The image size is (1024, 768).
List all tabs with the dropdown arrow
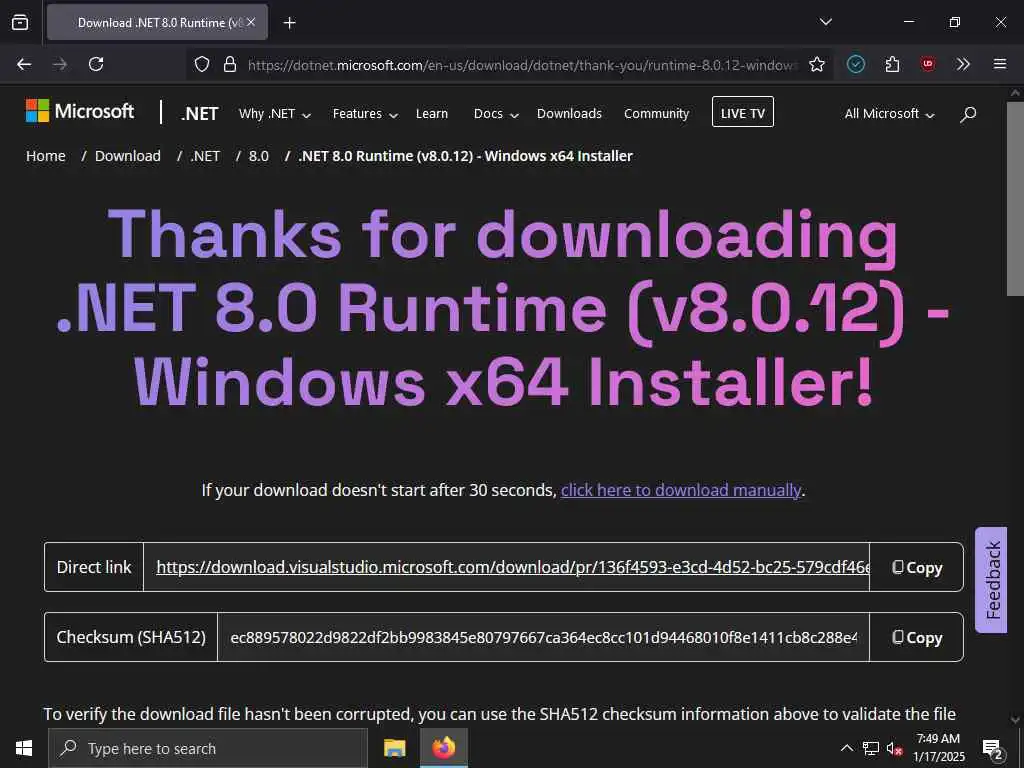[825, 22]
